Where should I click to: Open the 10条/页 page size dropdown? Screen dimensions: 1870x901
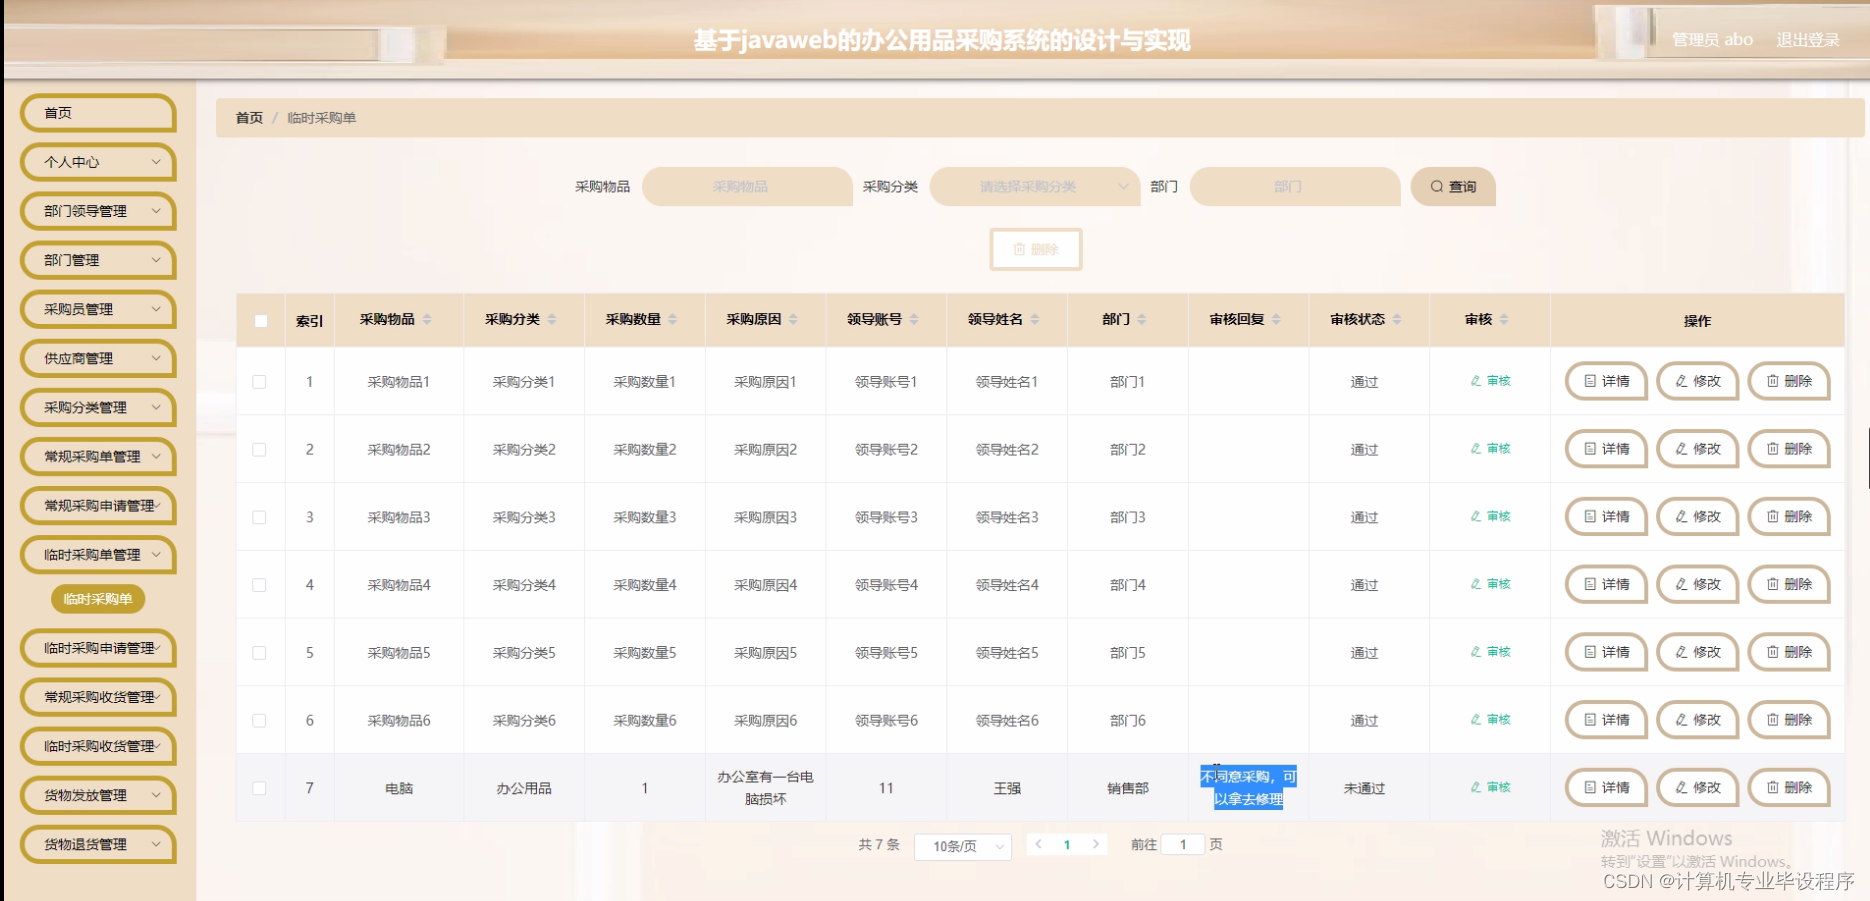[x=962, y=845]
